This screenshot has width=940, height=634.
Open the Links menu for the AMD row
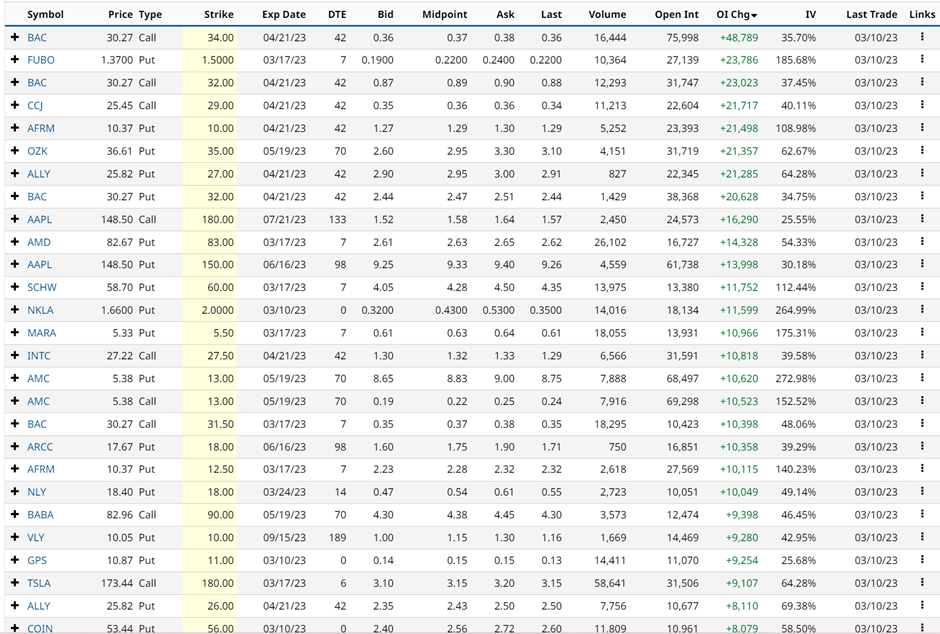coord(922,242)
